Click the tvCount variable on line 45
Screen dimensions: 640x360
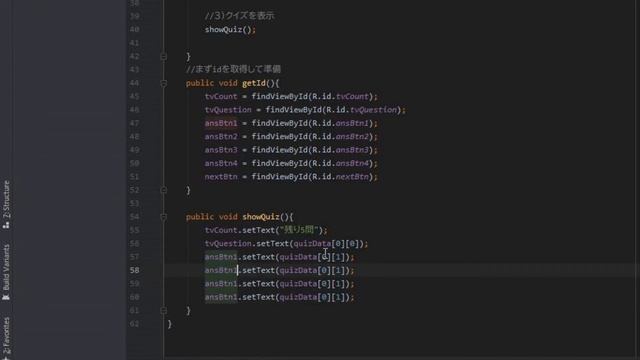click(x=221, y=96)
